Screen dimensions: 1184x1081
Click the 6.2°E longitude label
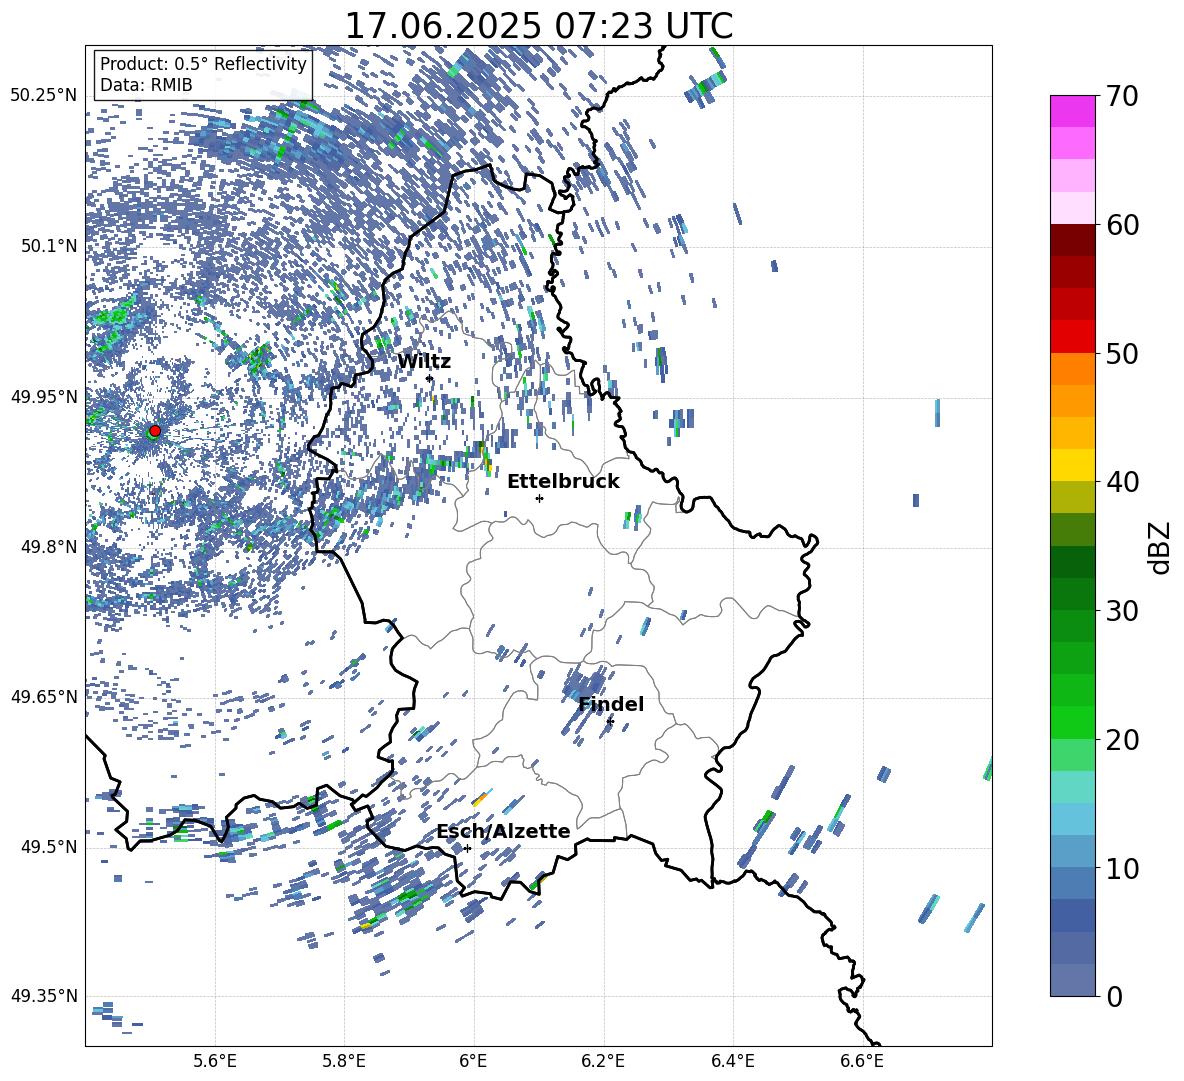click(603, 1061)
